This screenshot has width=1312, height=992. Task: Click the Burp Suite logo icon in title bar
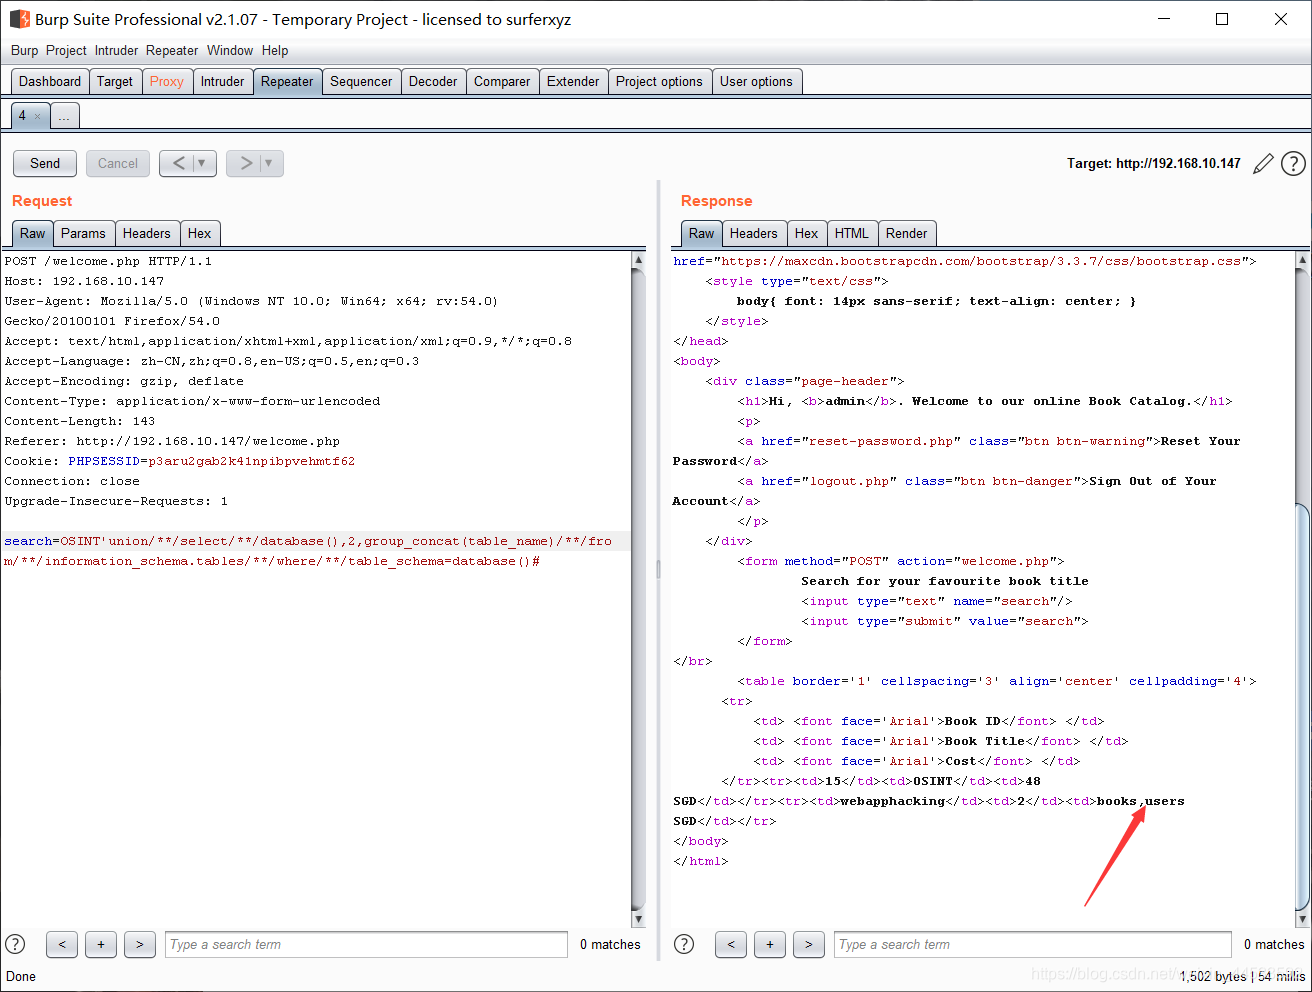click(x=20, y=19)
